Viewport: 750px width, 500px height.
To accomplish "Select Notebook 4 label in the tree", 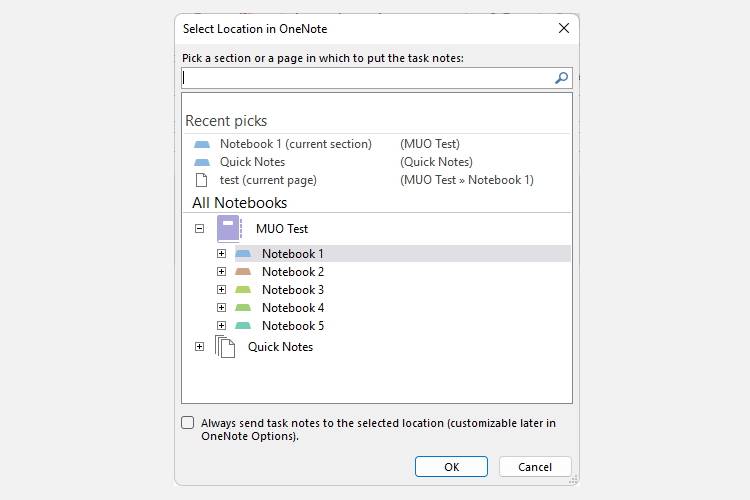I will tap(293, 308).
